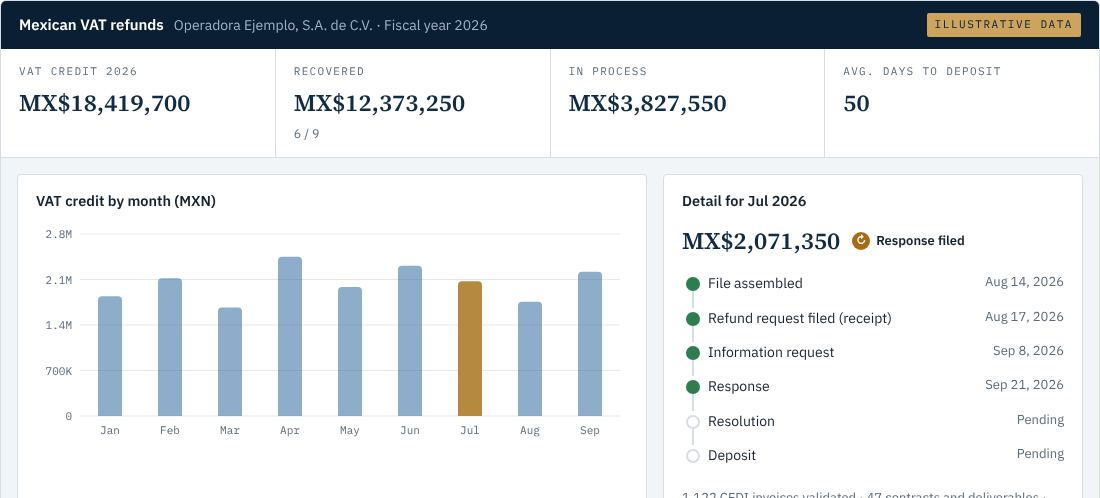Image resolution: width=1100 pixels, height=498 pixels.
Task: Click the empty Deposit step circle
Action: pos(692,456)
